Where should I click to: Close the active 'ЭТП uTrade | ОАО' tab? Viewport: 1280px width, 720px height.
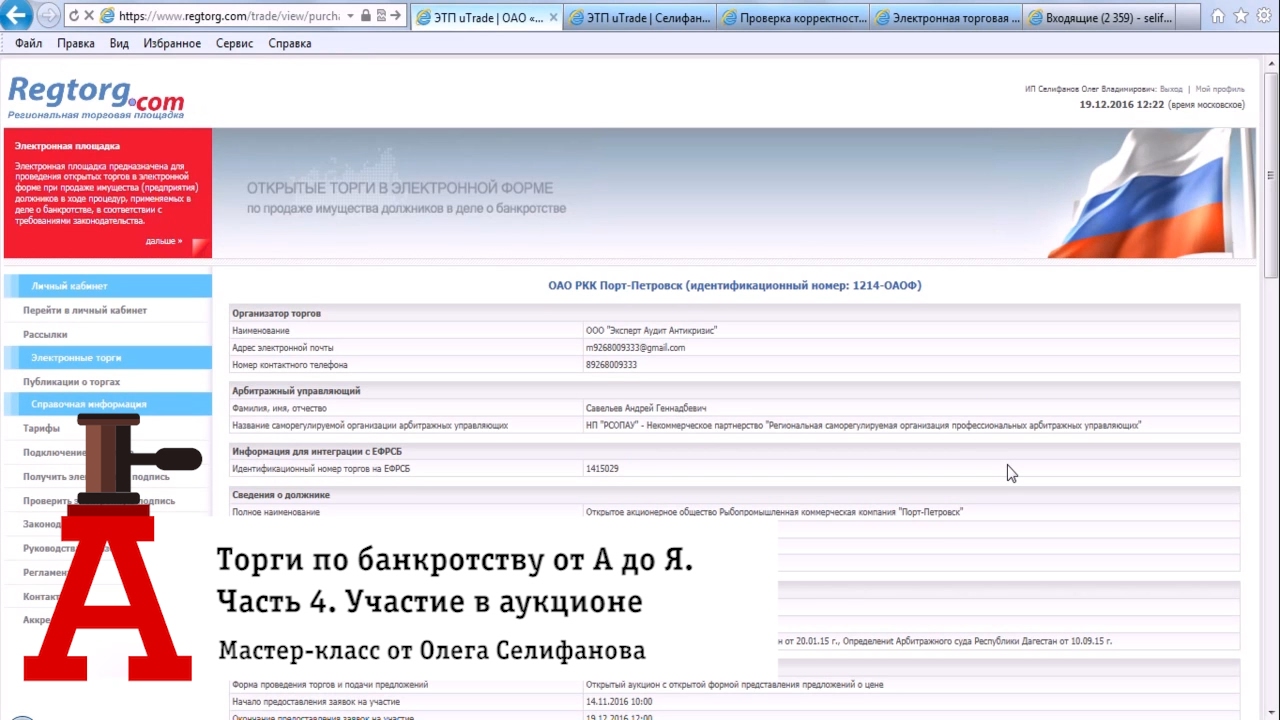[553, 18]
